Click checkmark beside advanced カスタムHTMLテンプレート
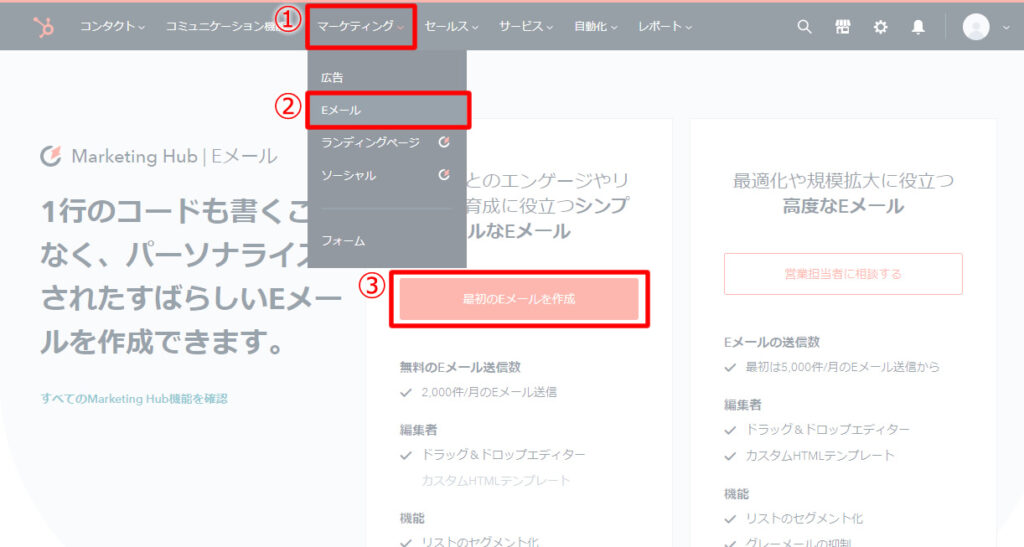This screenshot has width=1024, height=547. (x=730, y=456)
